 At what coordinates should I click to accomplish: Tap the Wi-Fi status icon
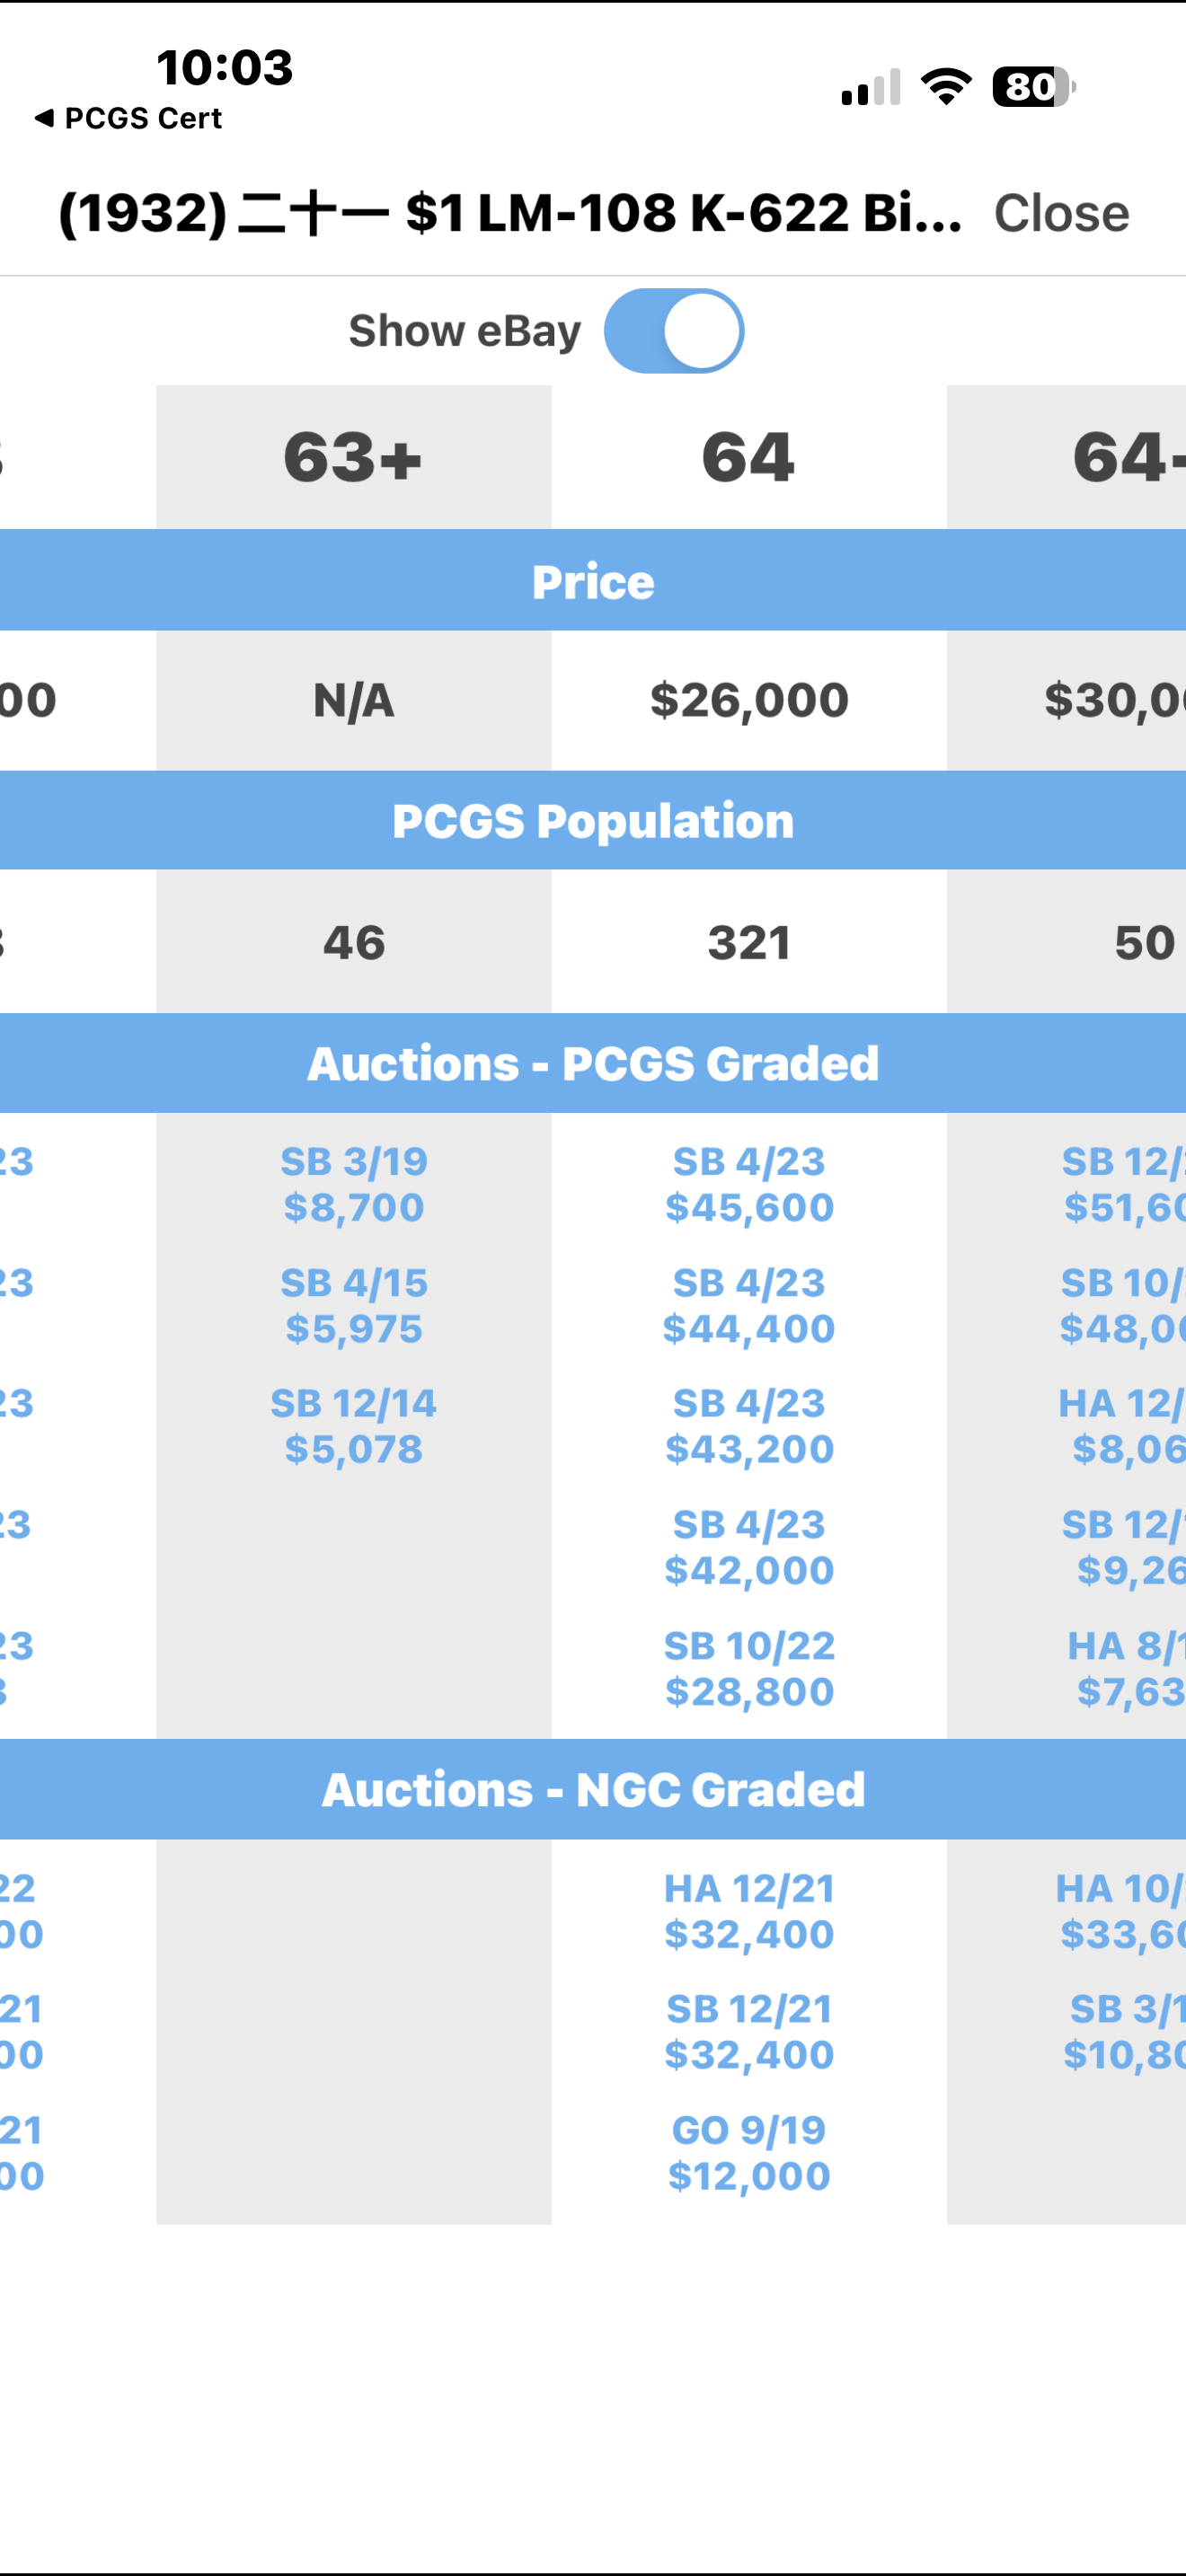[x=946, y=87]
